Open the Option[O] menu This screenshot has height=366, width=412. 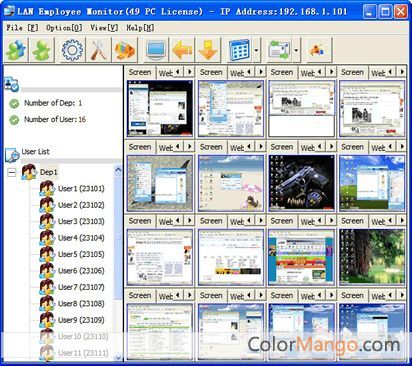pos(64,28)
